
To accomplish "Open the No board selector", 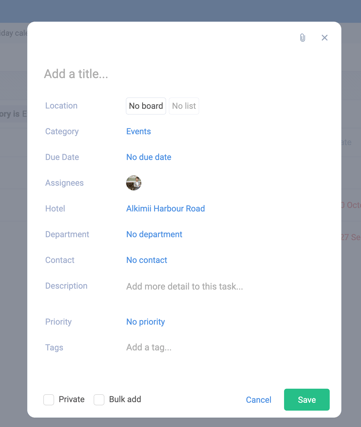I will 146,106.
